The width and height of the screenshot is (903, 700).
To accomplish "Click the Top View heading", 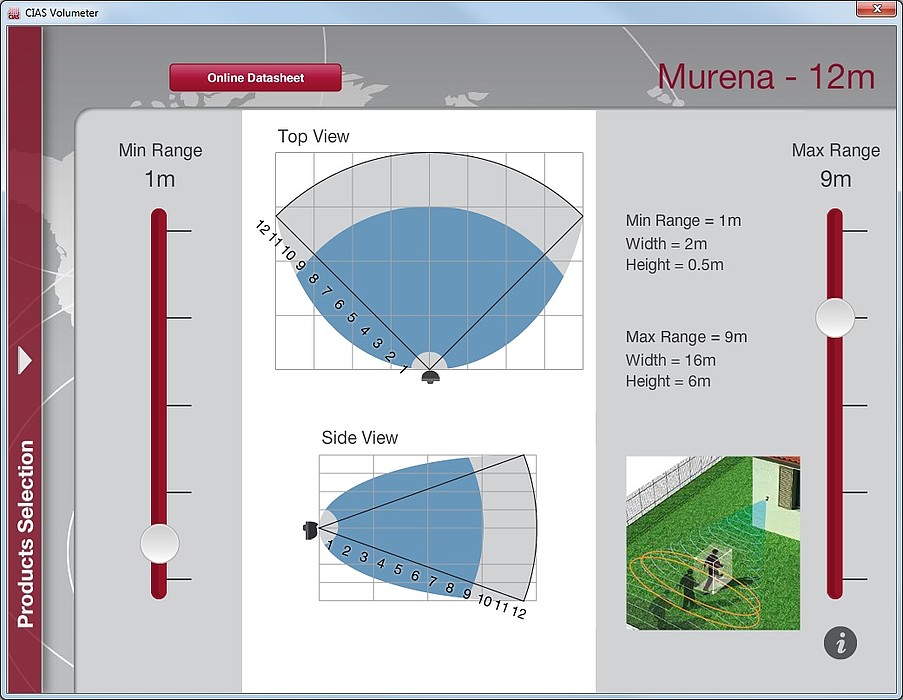I will click(x=313, y=136).
